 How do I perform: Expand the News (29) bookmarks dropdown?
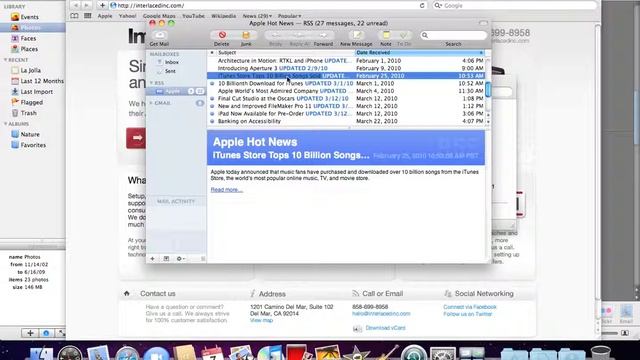pyautogui.click(x=257, y=16)
